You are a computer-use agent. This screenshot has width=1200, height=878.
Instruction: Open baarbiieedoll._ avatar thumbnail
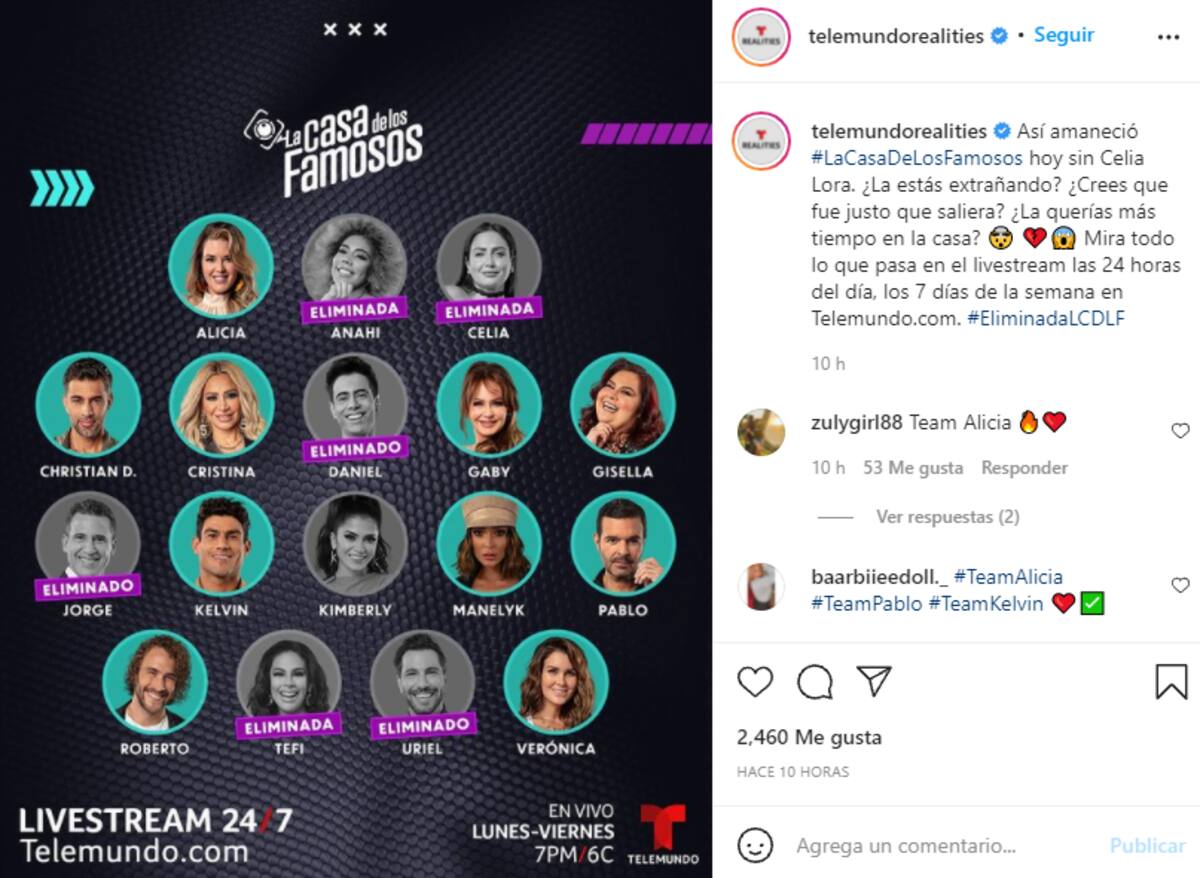[761, 586]
